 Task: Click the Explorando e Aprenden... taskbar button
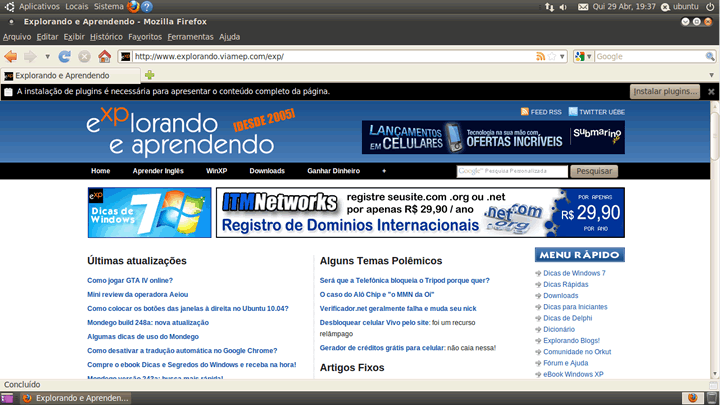click(x=76, y=398)
